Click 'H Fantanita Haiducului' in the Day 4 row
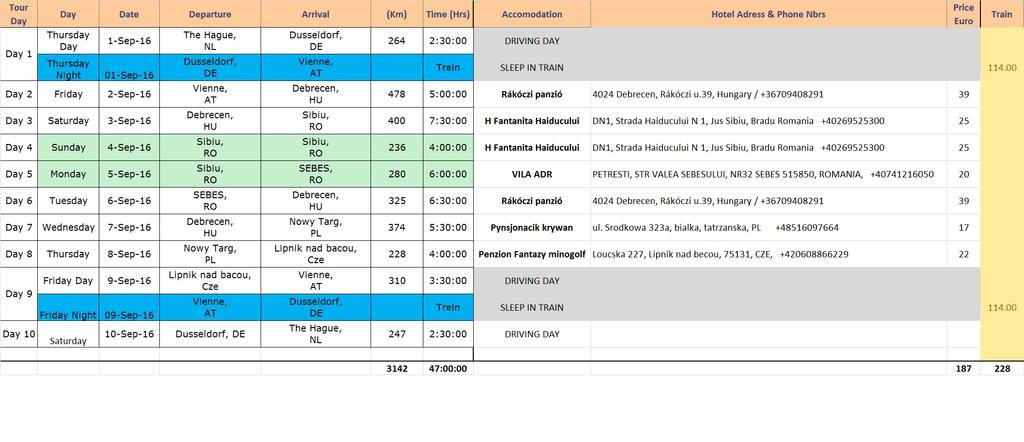This screenshot has height=442, width=1024. pyautogui.click(x=532, y=148)
